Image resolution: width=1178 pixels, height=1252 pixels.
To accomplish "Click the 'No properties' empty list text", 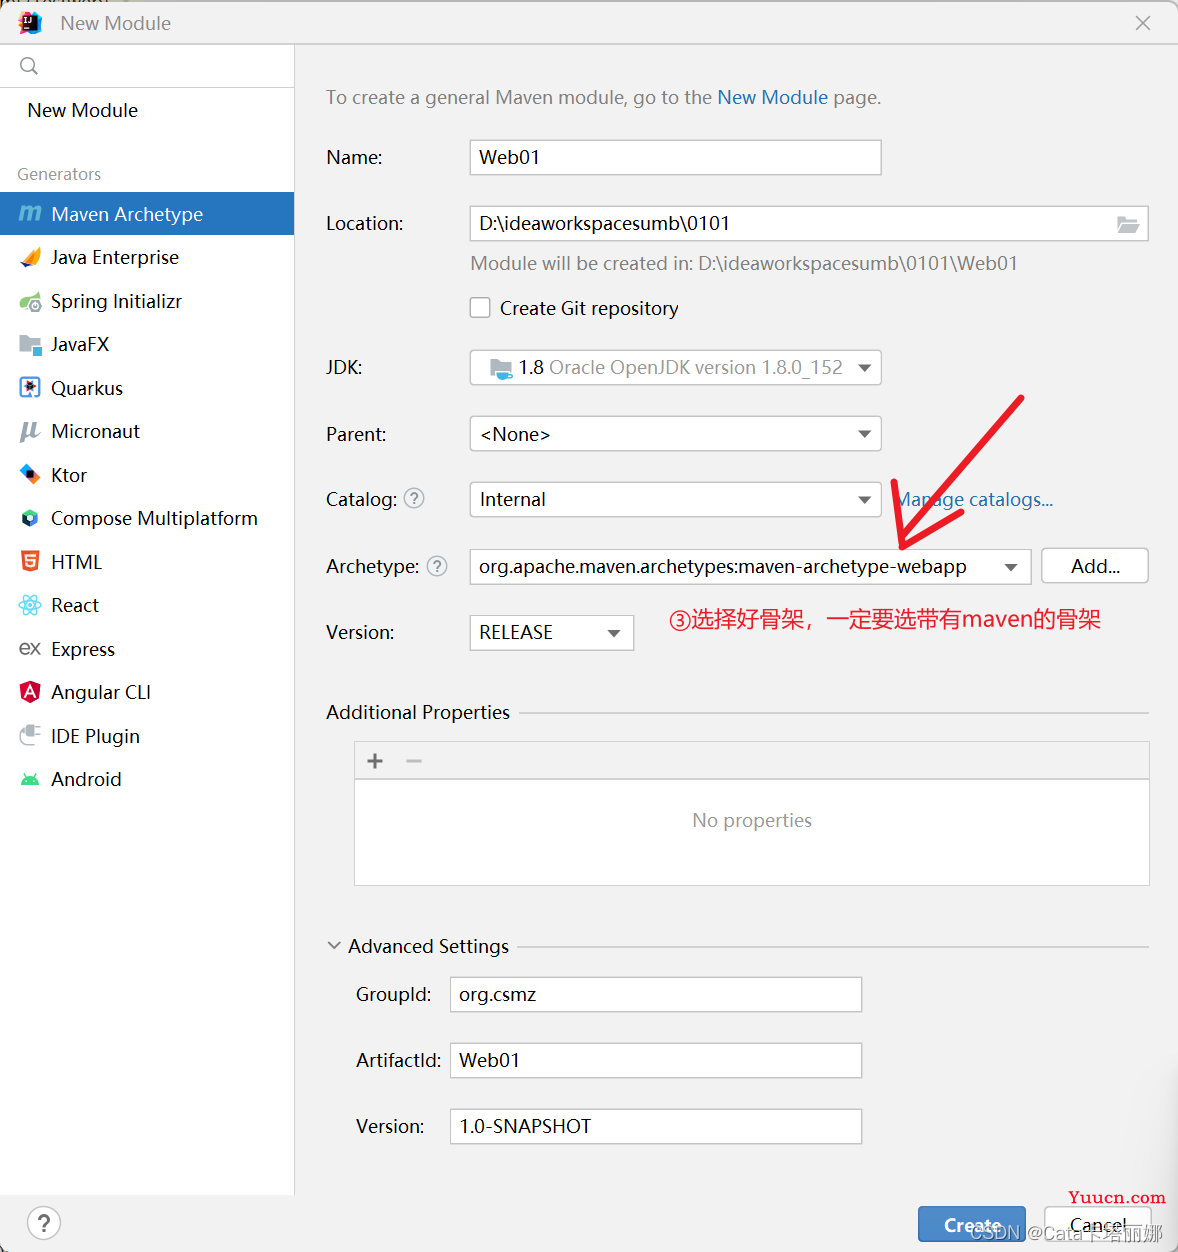I will (x=752, y=820).
